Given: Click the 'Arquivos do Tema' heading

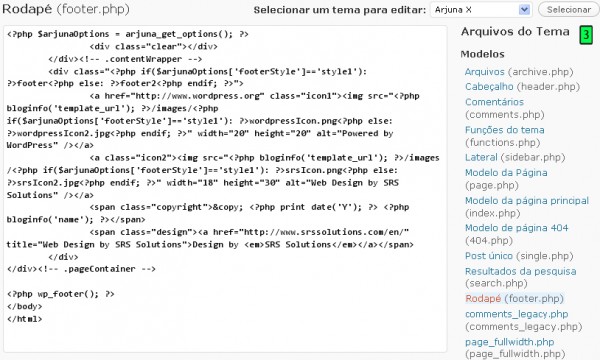Looking at the screenshot, I should click(x=515, y=31).
